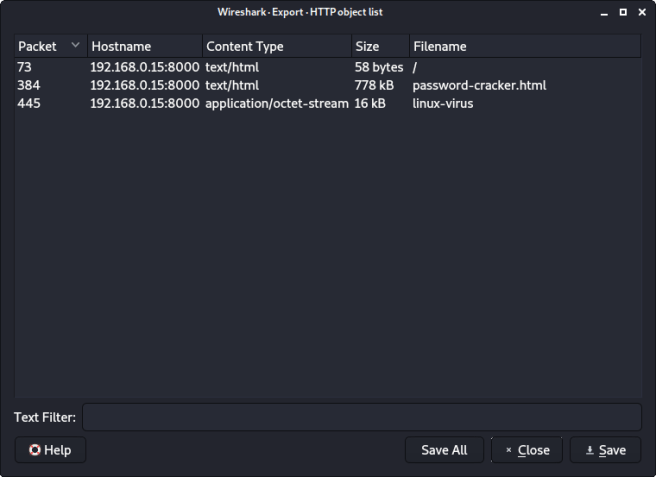This screenshot has width=656, height=477.
Task: Click the application/octet-stream content type cell
Action: [276, 103]
